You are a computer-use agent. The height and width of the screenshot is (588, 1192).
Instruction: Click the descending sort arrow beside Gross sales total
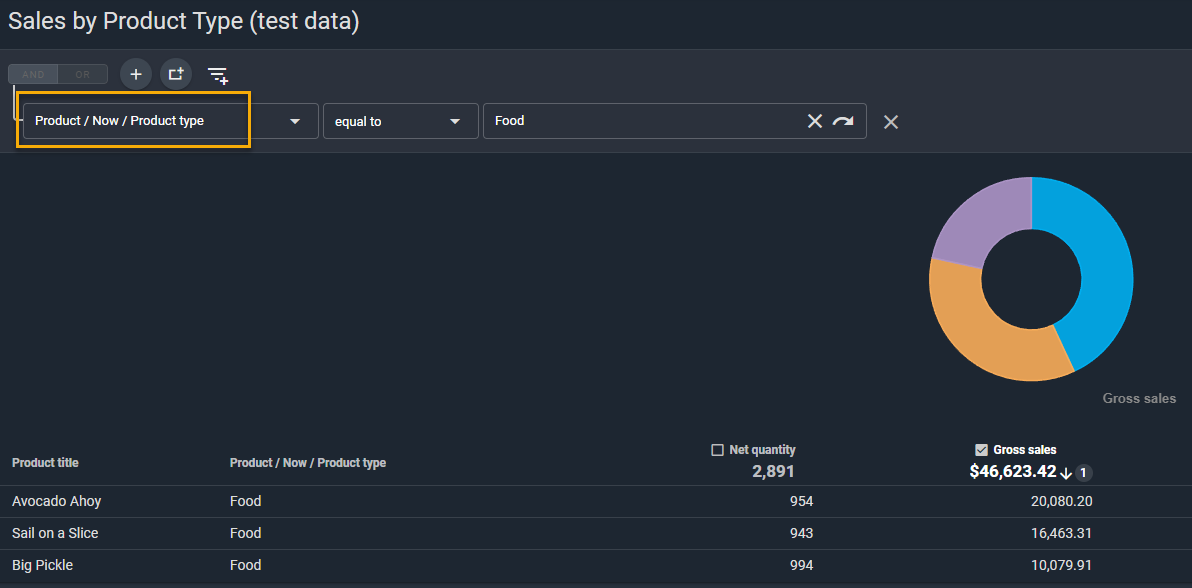click(1067, 473)
